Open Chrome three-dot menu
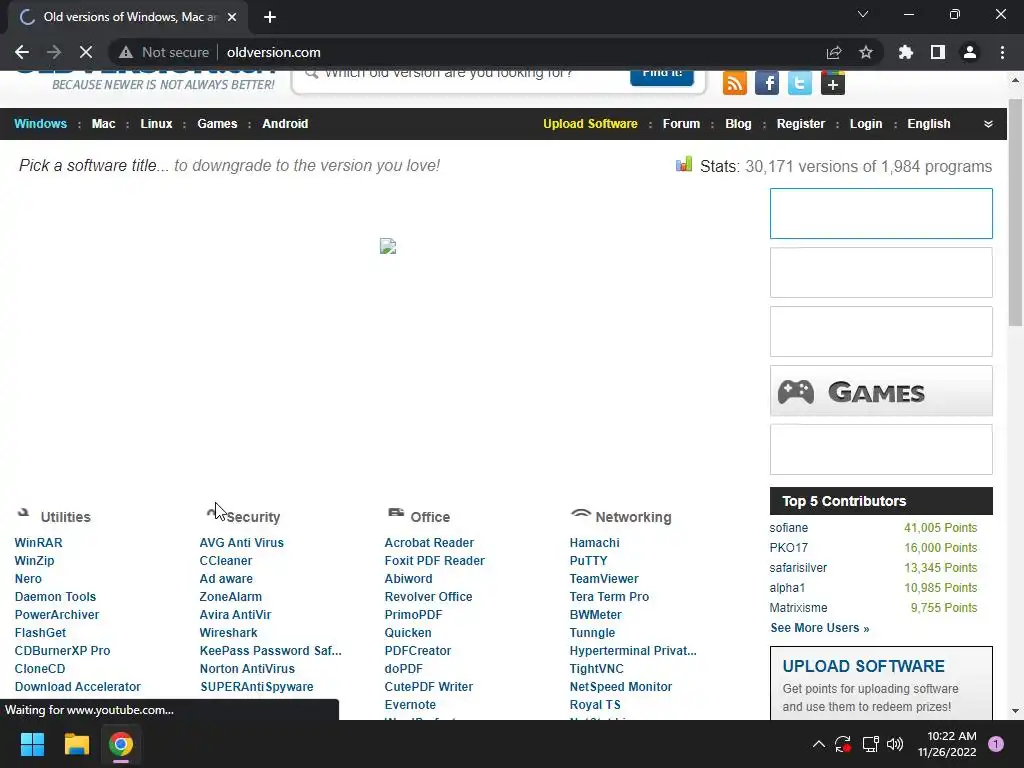 [x=1002, y=52]
